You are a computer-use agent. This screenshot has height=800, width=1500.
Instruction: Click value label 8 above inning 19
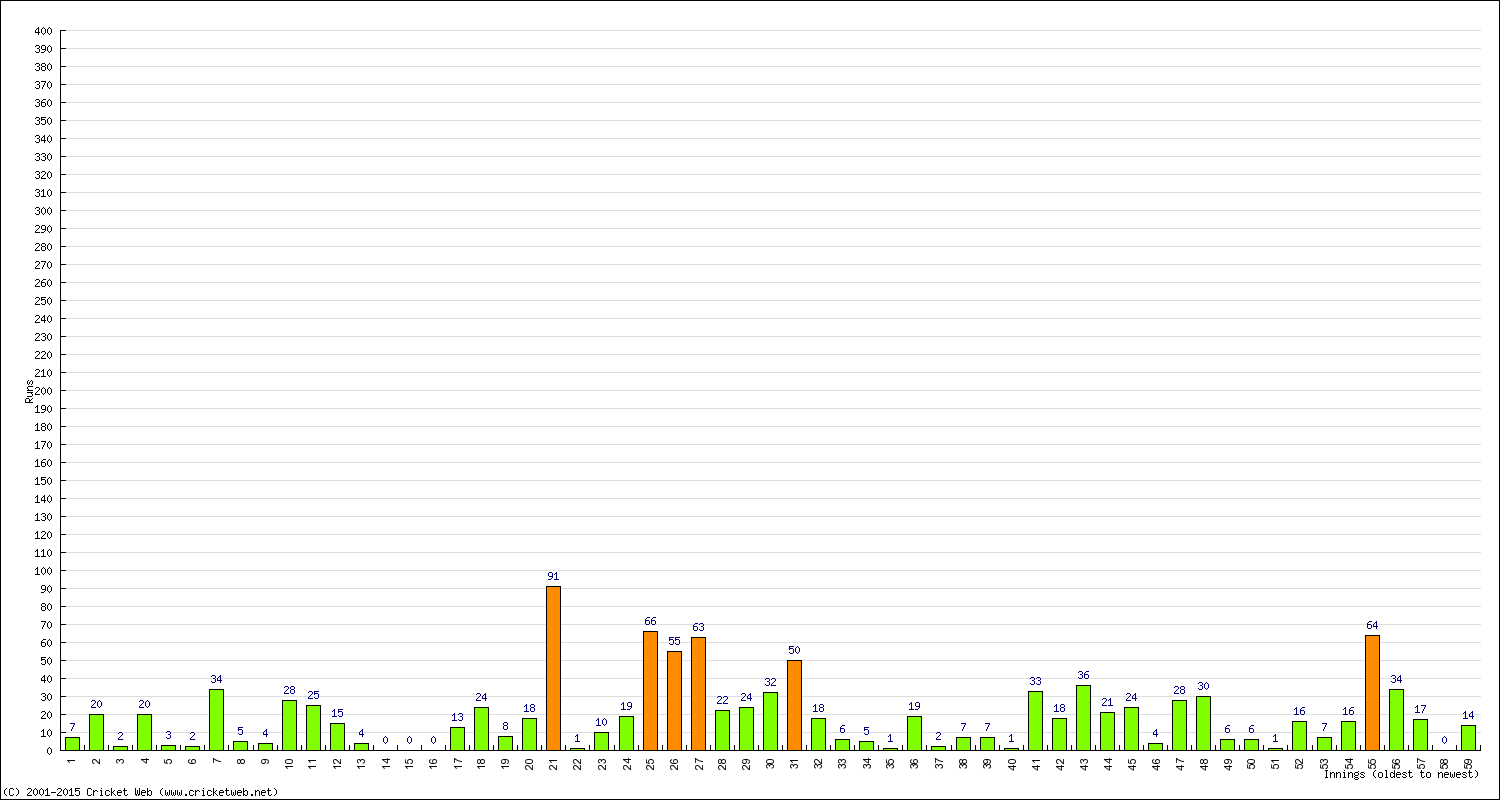[505, 726]
